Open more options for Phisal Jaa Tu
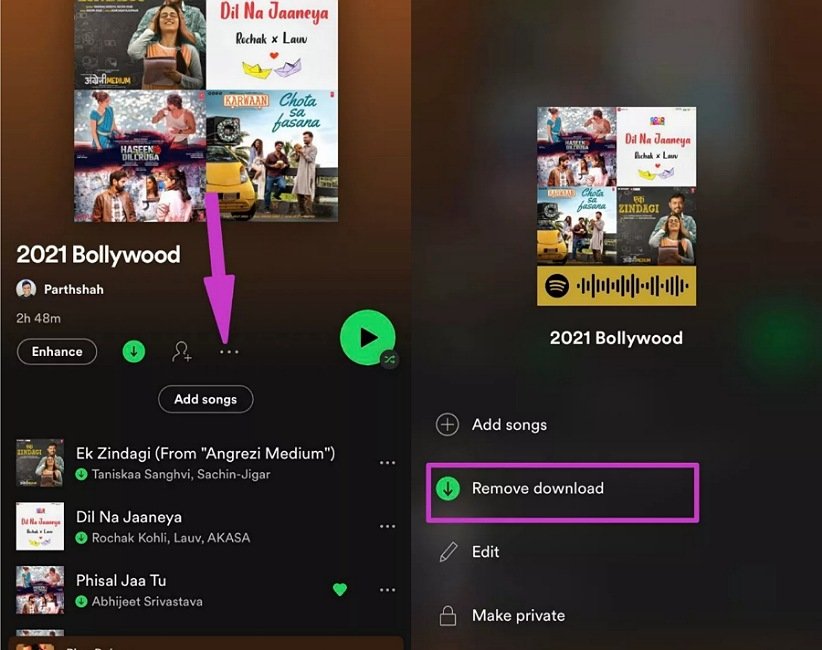Image resolution: width=822 pixels, height=650 pixels. coord(387,590)
